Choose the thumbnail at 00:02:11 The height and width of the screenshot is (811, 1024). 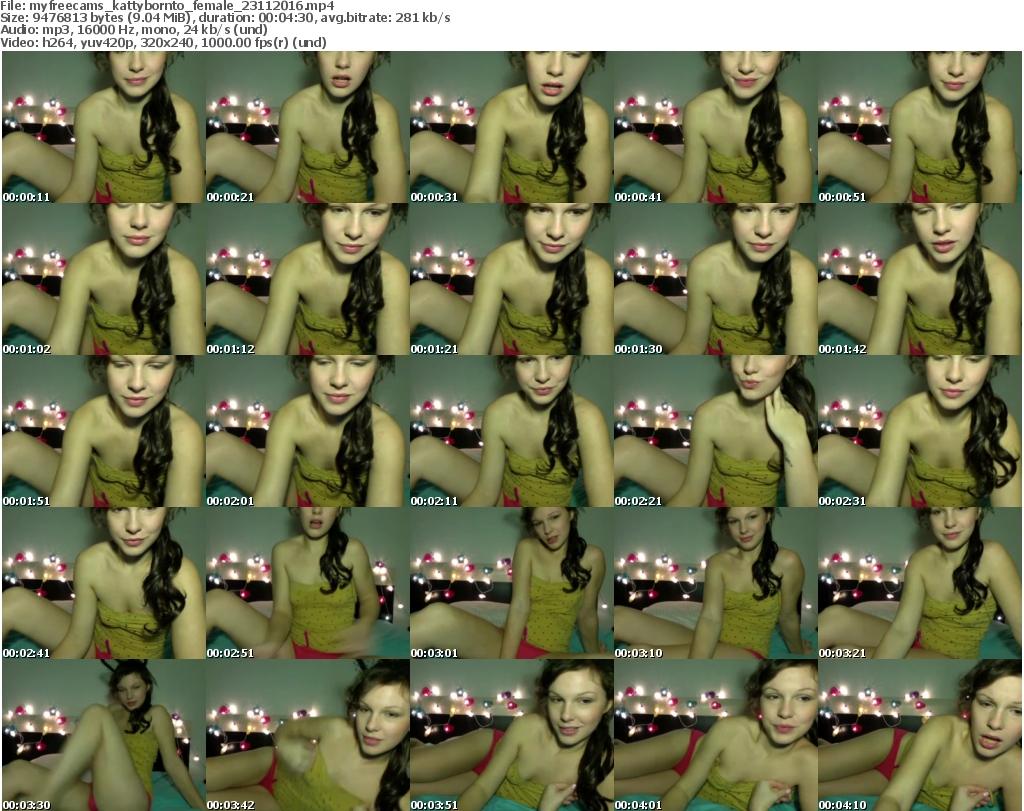(x=511, y=431)
